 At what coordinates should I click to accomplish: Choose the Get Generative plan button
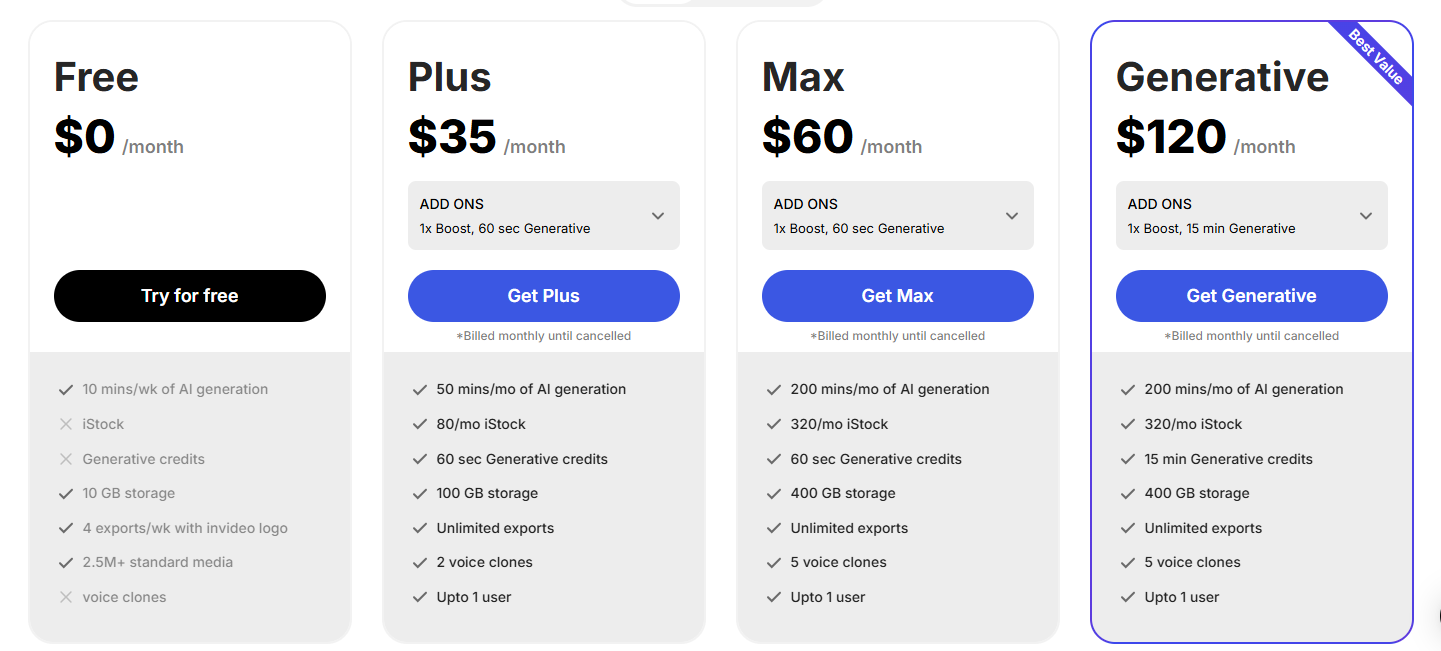[1251, 296]
